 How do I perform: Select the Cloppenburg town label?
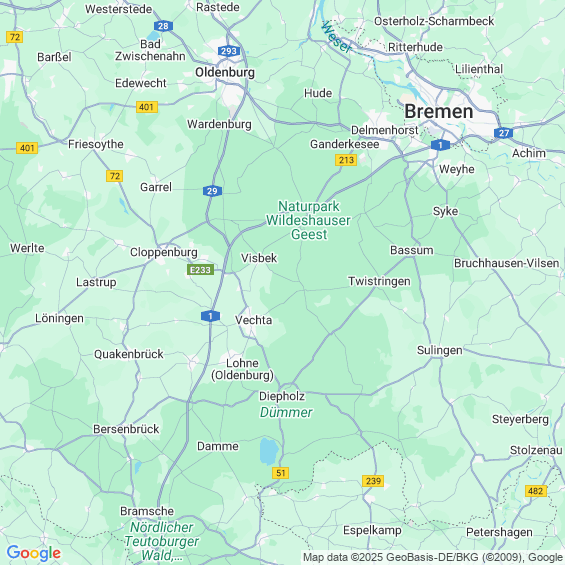pyautogui.click(x=164, y=252)
